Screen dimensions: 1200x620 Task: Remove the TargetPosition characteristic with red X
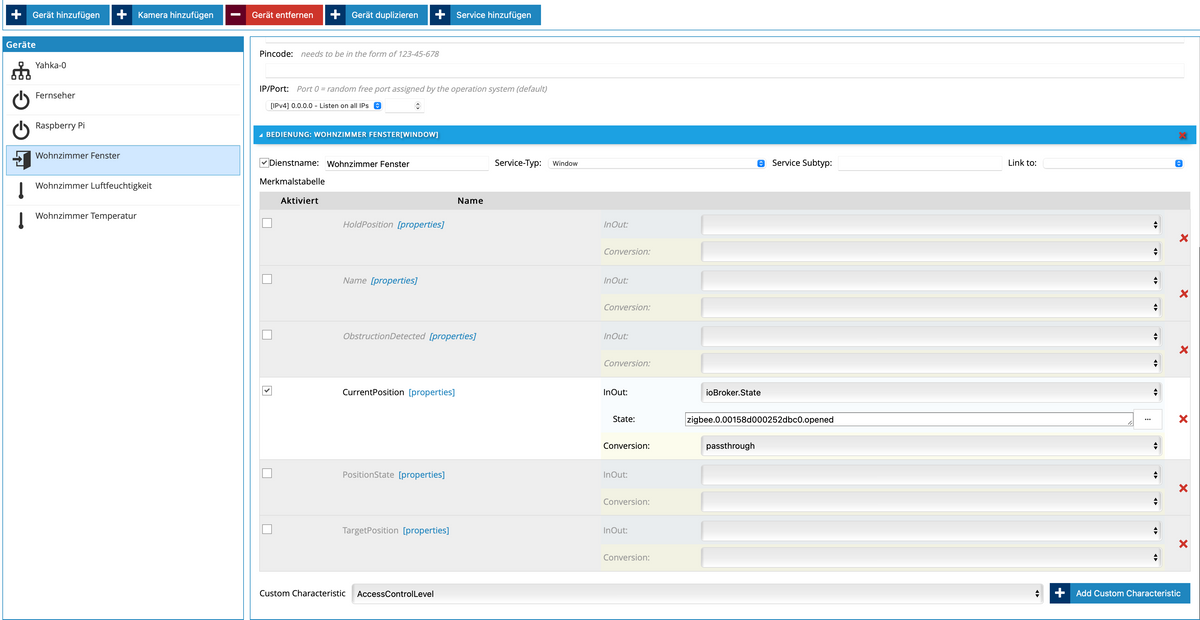pyautogui.click(x=1184, y=544)
